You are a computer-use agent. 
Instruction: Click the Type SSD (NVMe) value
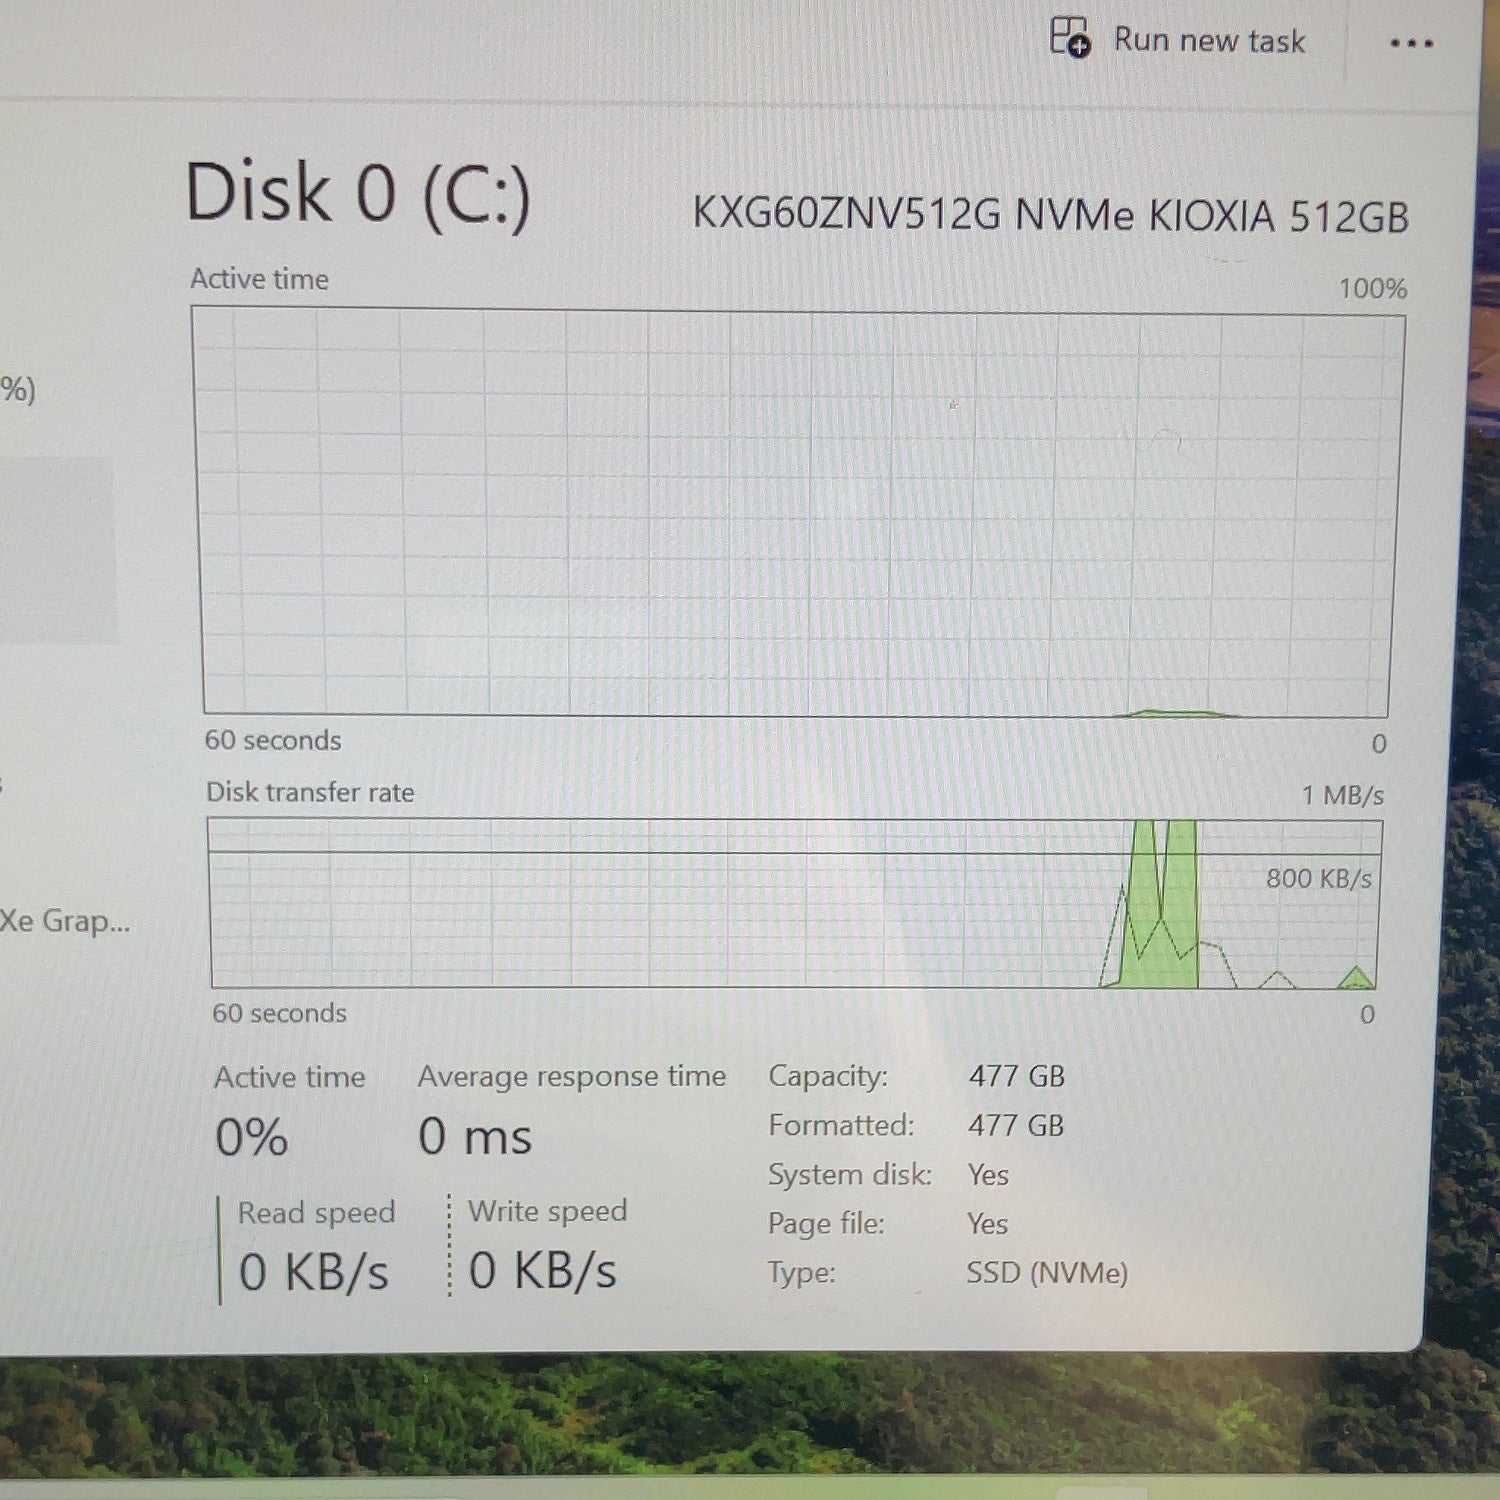tap(1046, 1273)
